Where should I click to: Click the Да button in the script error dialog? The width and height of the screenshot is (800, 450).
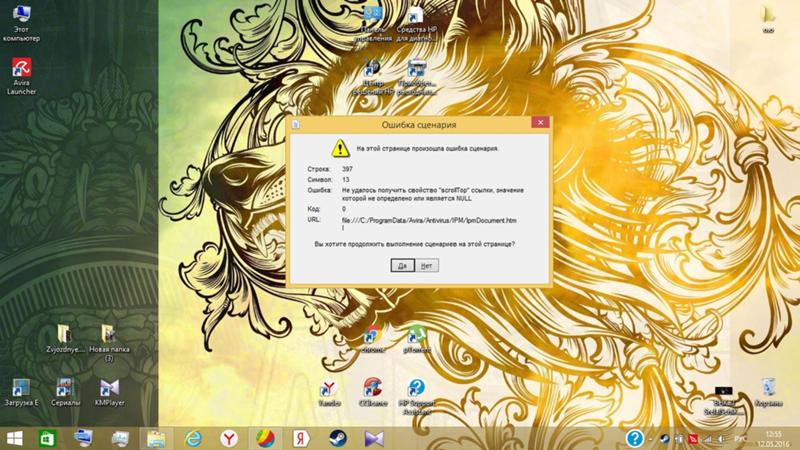pyautogui.click(x=402, y=265)
